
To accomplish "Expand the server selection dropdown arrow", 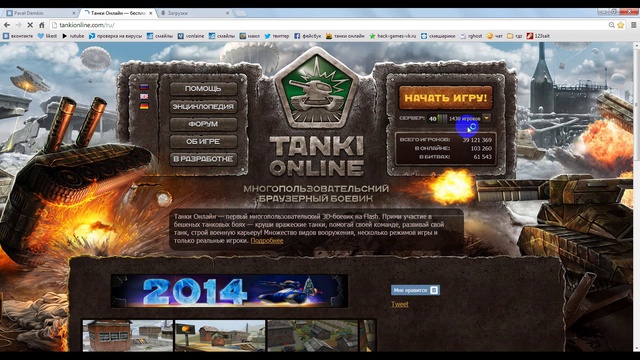I will pos(487,118).
